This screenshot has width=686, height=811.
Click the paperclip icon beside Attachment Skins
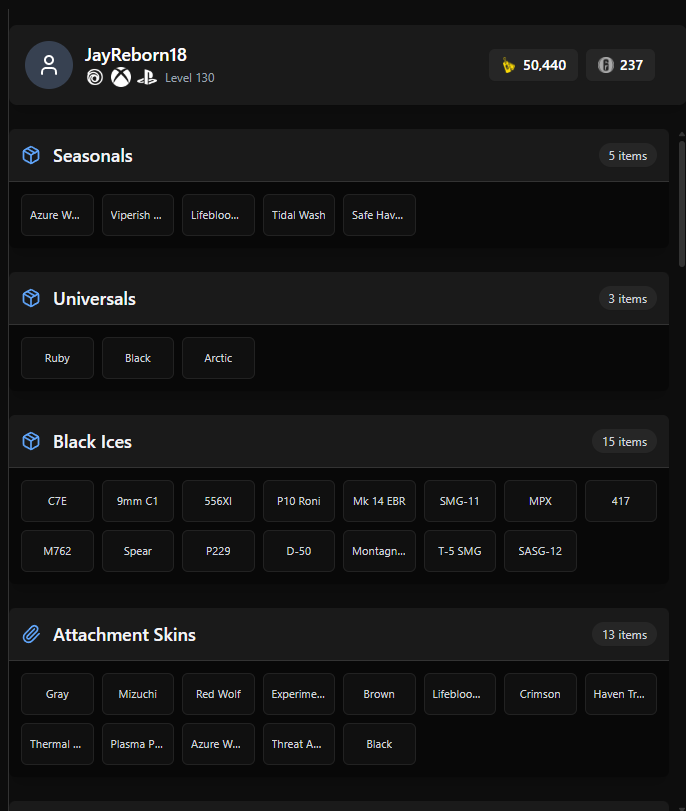(31, 634)
